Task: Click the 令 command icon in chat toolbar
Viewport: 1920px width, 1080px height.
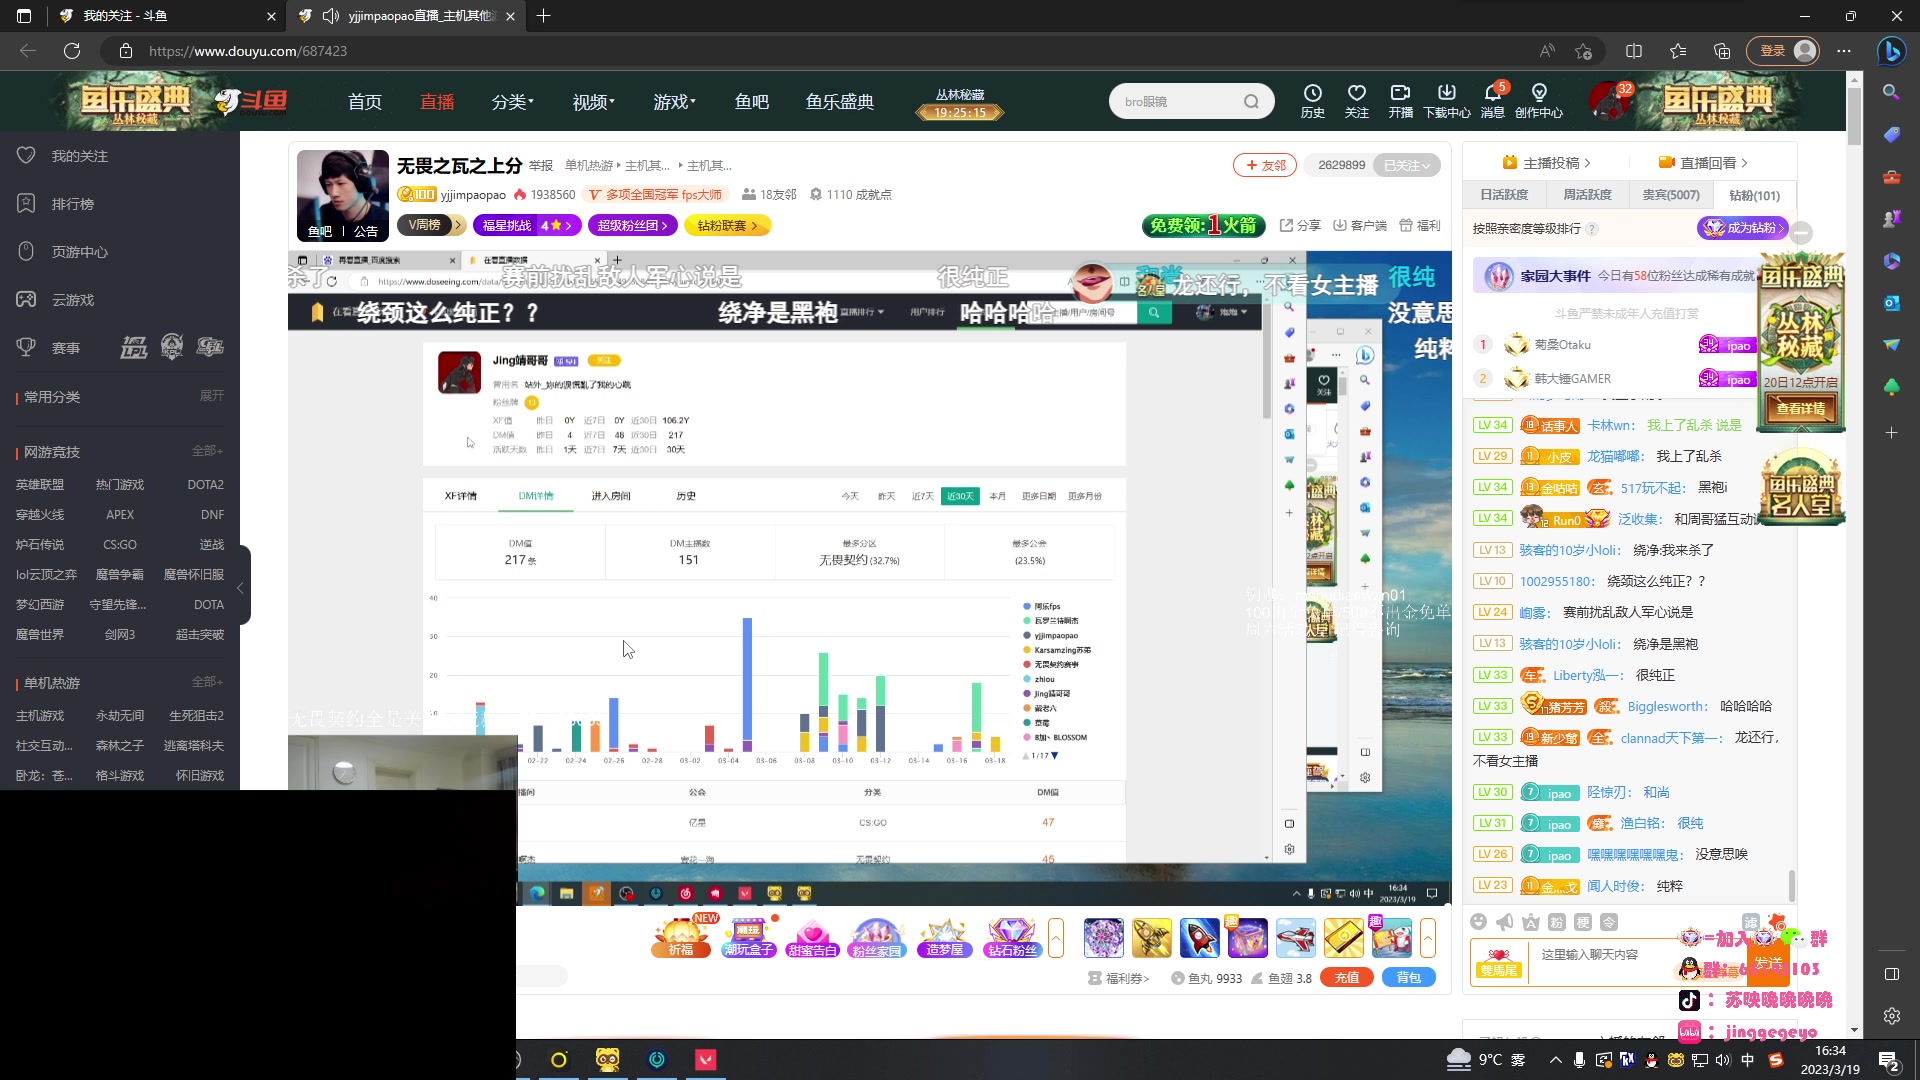Action: [1609, 922]
